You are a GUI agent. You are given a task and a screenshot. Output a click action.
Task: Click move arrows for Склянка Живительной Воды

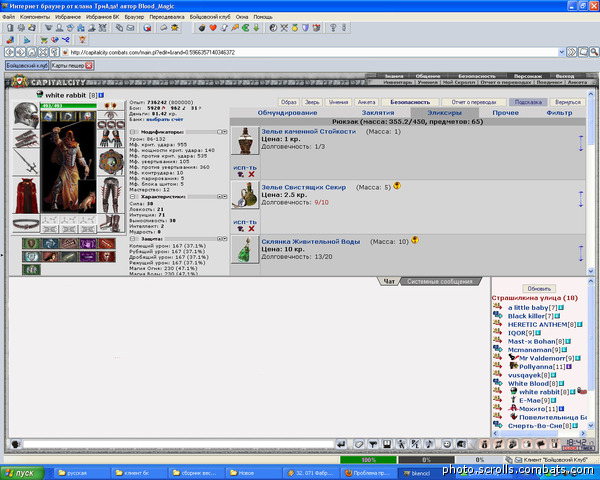[x=581, y=254]
